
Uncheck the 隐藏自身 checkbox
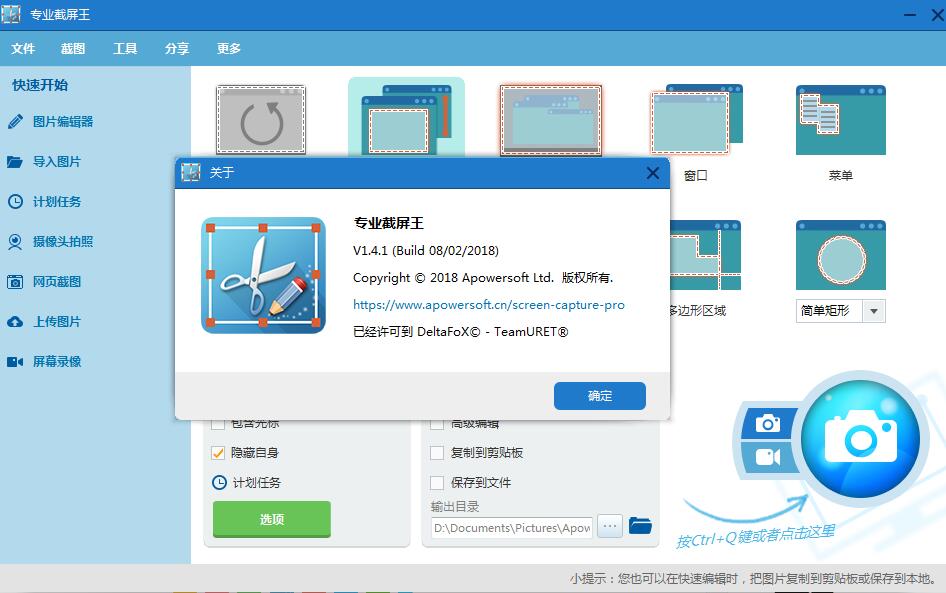pyautogui.click(x=218, y=452)
